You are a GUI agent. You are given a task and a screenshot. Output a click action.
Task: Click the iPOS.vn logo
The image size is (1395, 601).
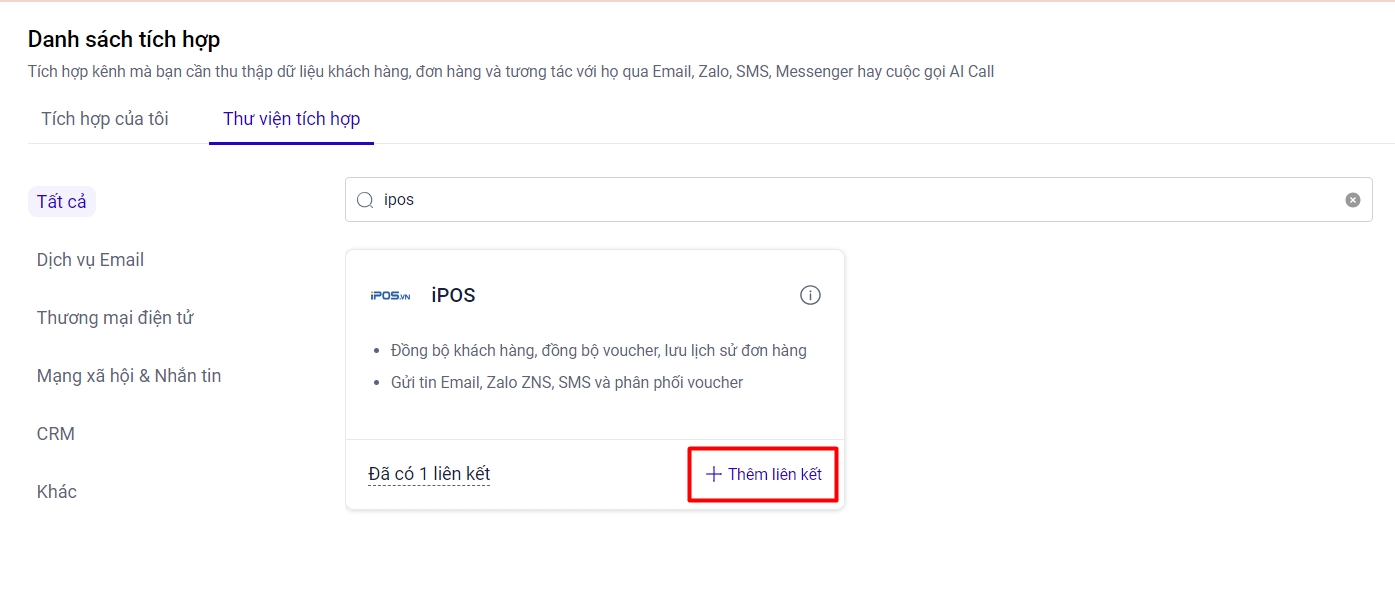click(x=390, y=296)
